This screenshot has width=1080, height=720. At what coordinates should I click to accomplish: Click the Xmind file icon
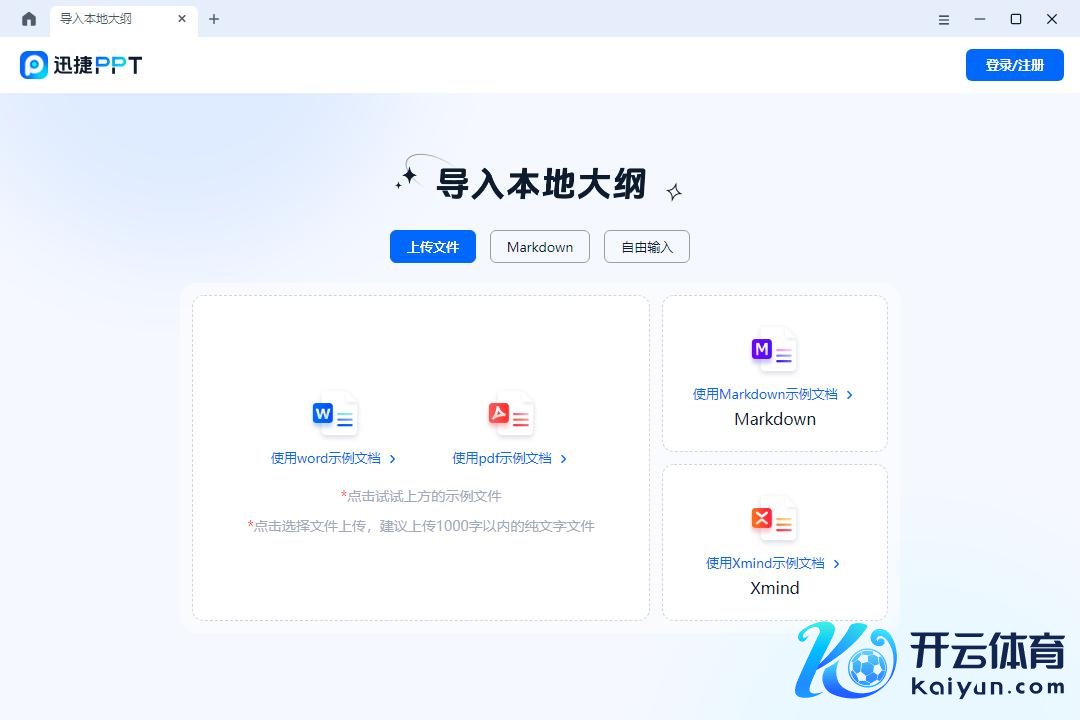point(774,519)
